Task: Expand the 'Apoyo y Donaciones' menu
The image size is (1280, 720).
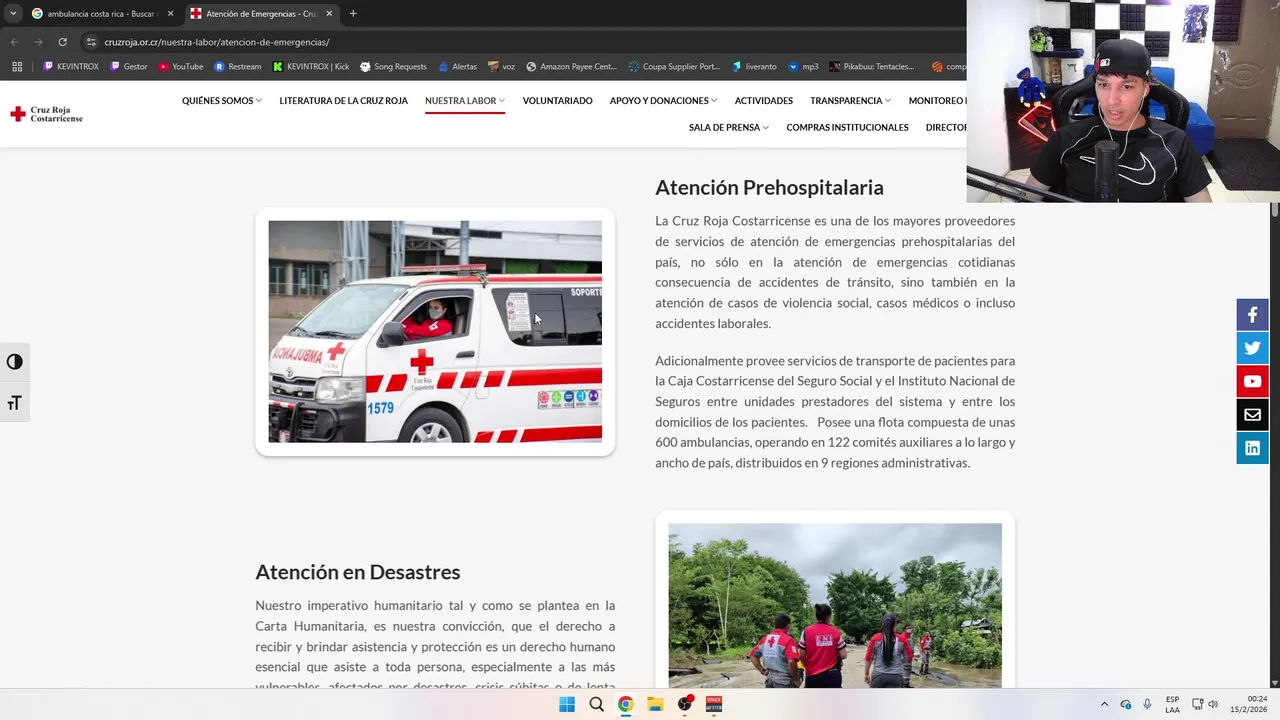Action: coord(663,101)
